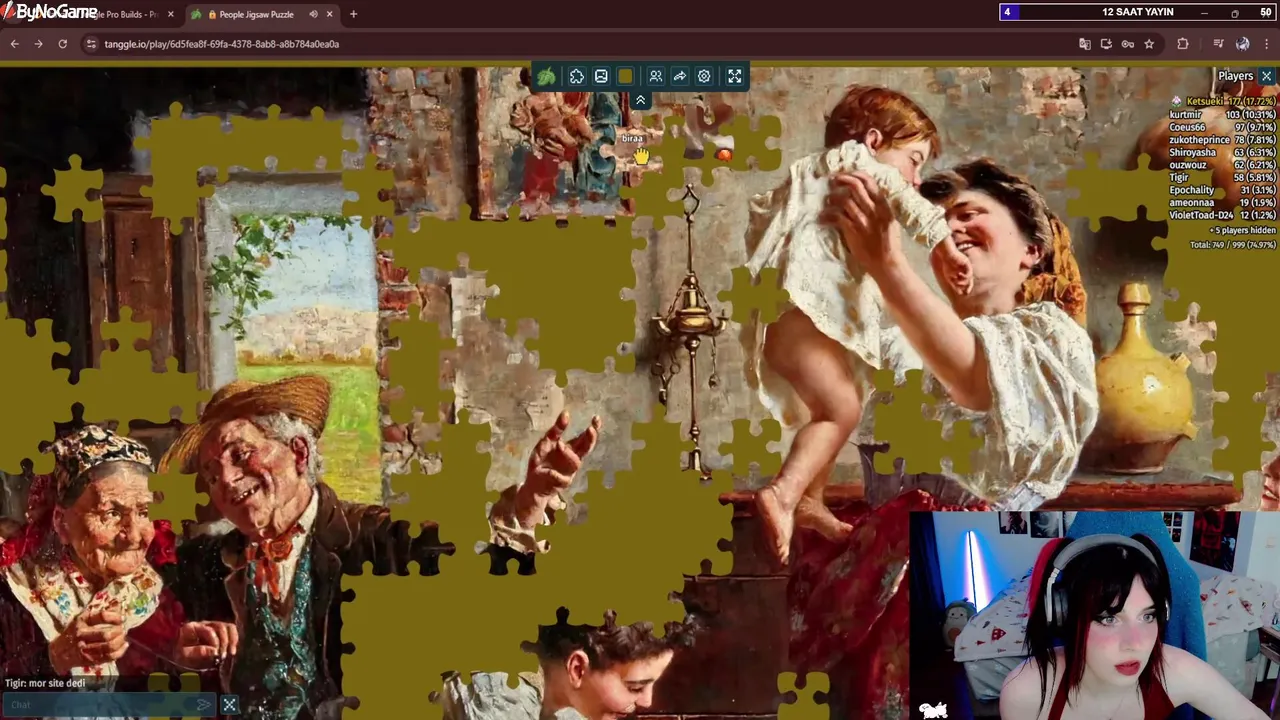Reload the tanggle.io page
The height and width of the screenshot is (720, 1280).
[x=62, y=44]
